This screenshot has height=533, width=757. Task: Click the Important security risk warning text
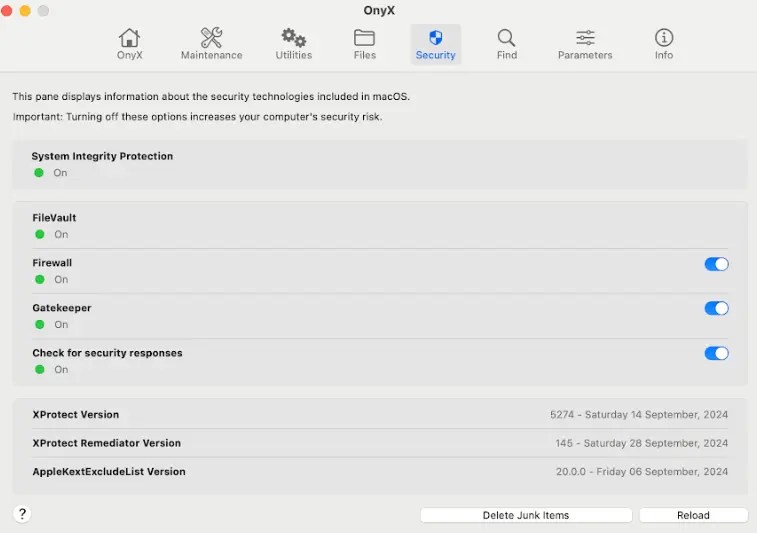pos(197,117)
